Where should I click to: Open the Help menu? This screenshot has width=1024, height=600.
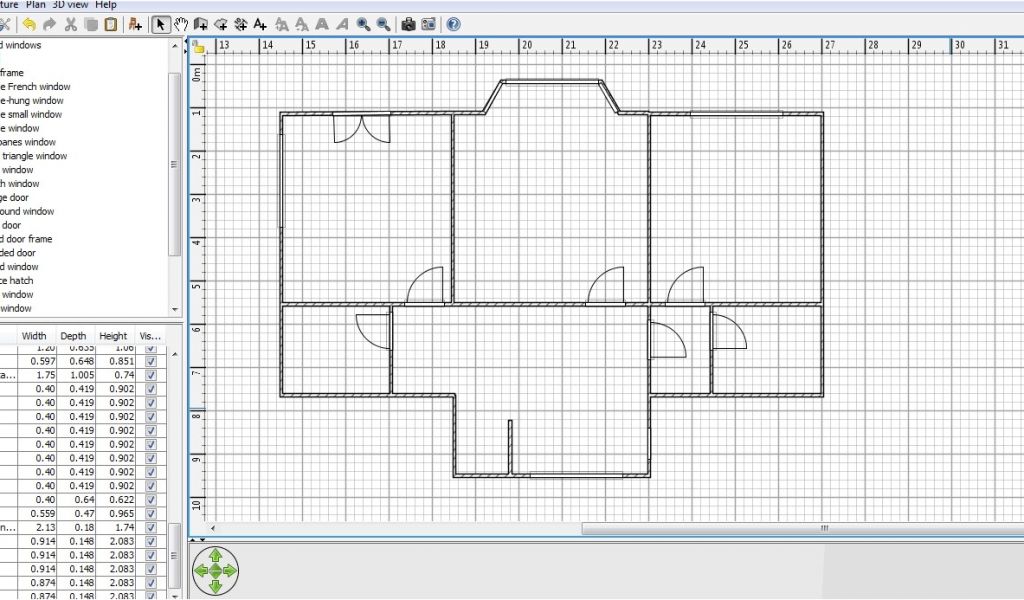[x=106, y=5]
